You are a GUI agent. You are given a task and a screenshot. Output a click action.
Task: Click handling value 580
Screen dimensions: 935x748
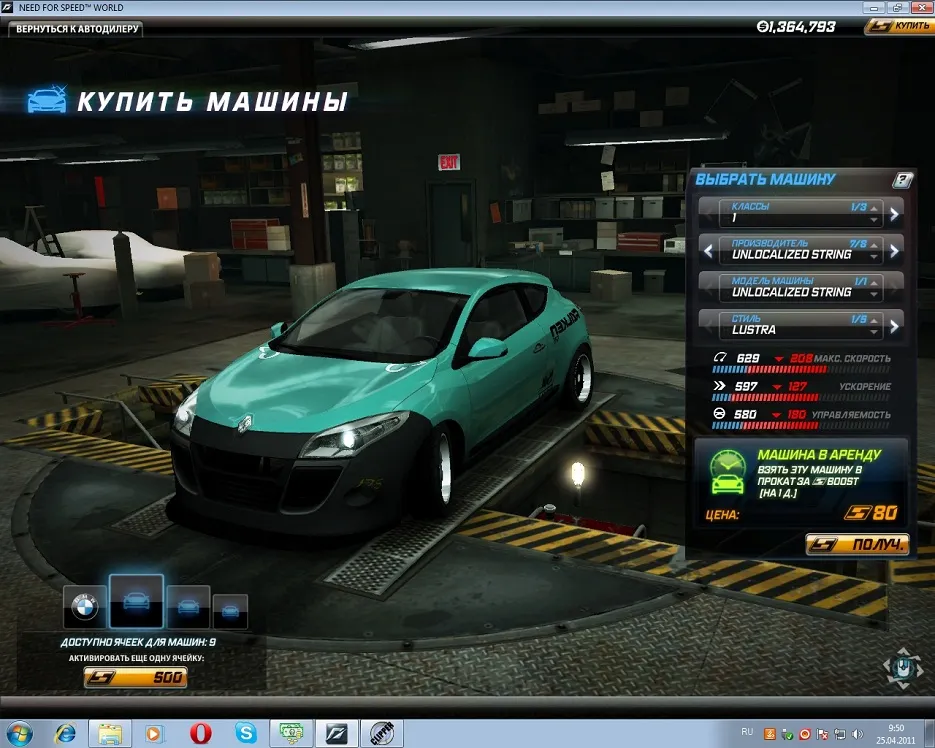point(745,414)
